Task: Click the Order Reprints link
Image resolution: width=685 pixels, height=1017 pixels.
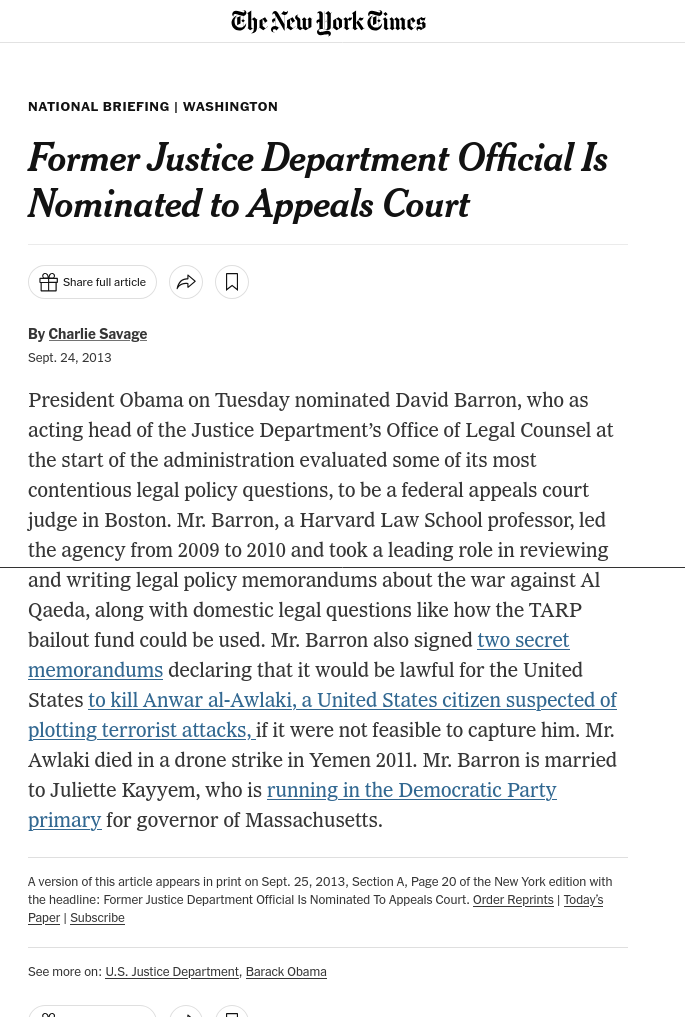Action: 513,900
